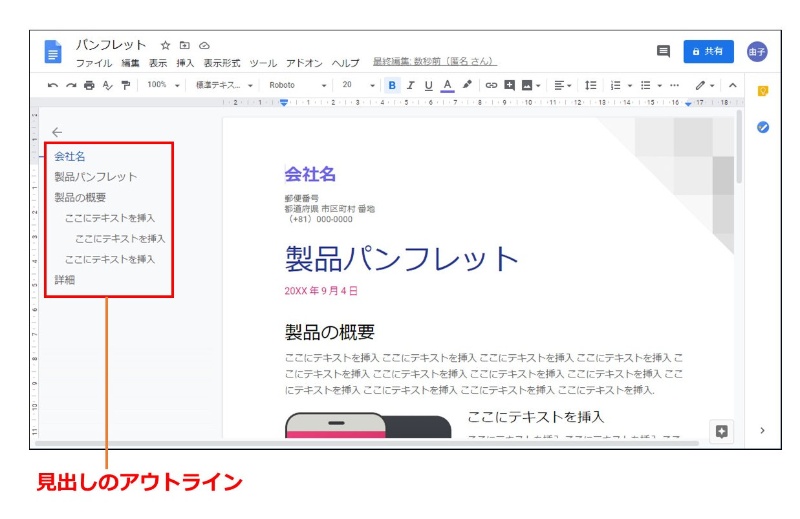Open the 挿入 menu
The image size is (800, 519).
point(185,63)
